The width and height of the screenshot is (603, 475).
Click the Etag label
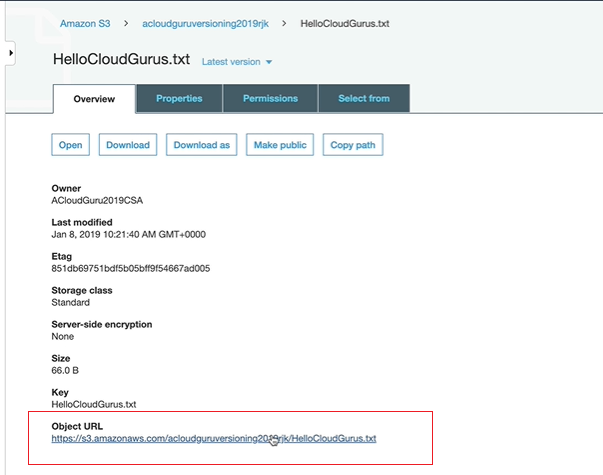62,257
